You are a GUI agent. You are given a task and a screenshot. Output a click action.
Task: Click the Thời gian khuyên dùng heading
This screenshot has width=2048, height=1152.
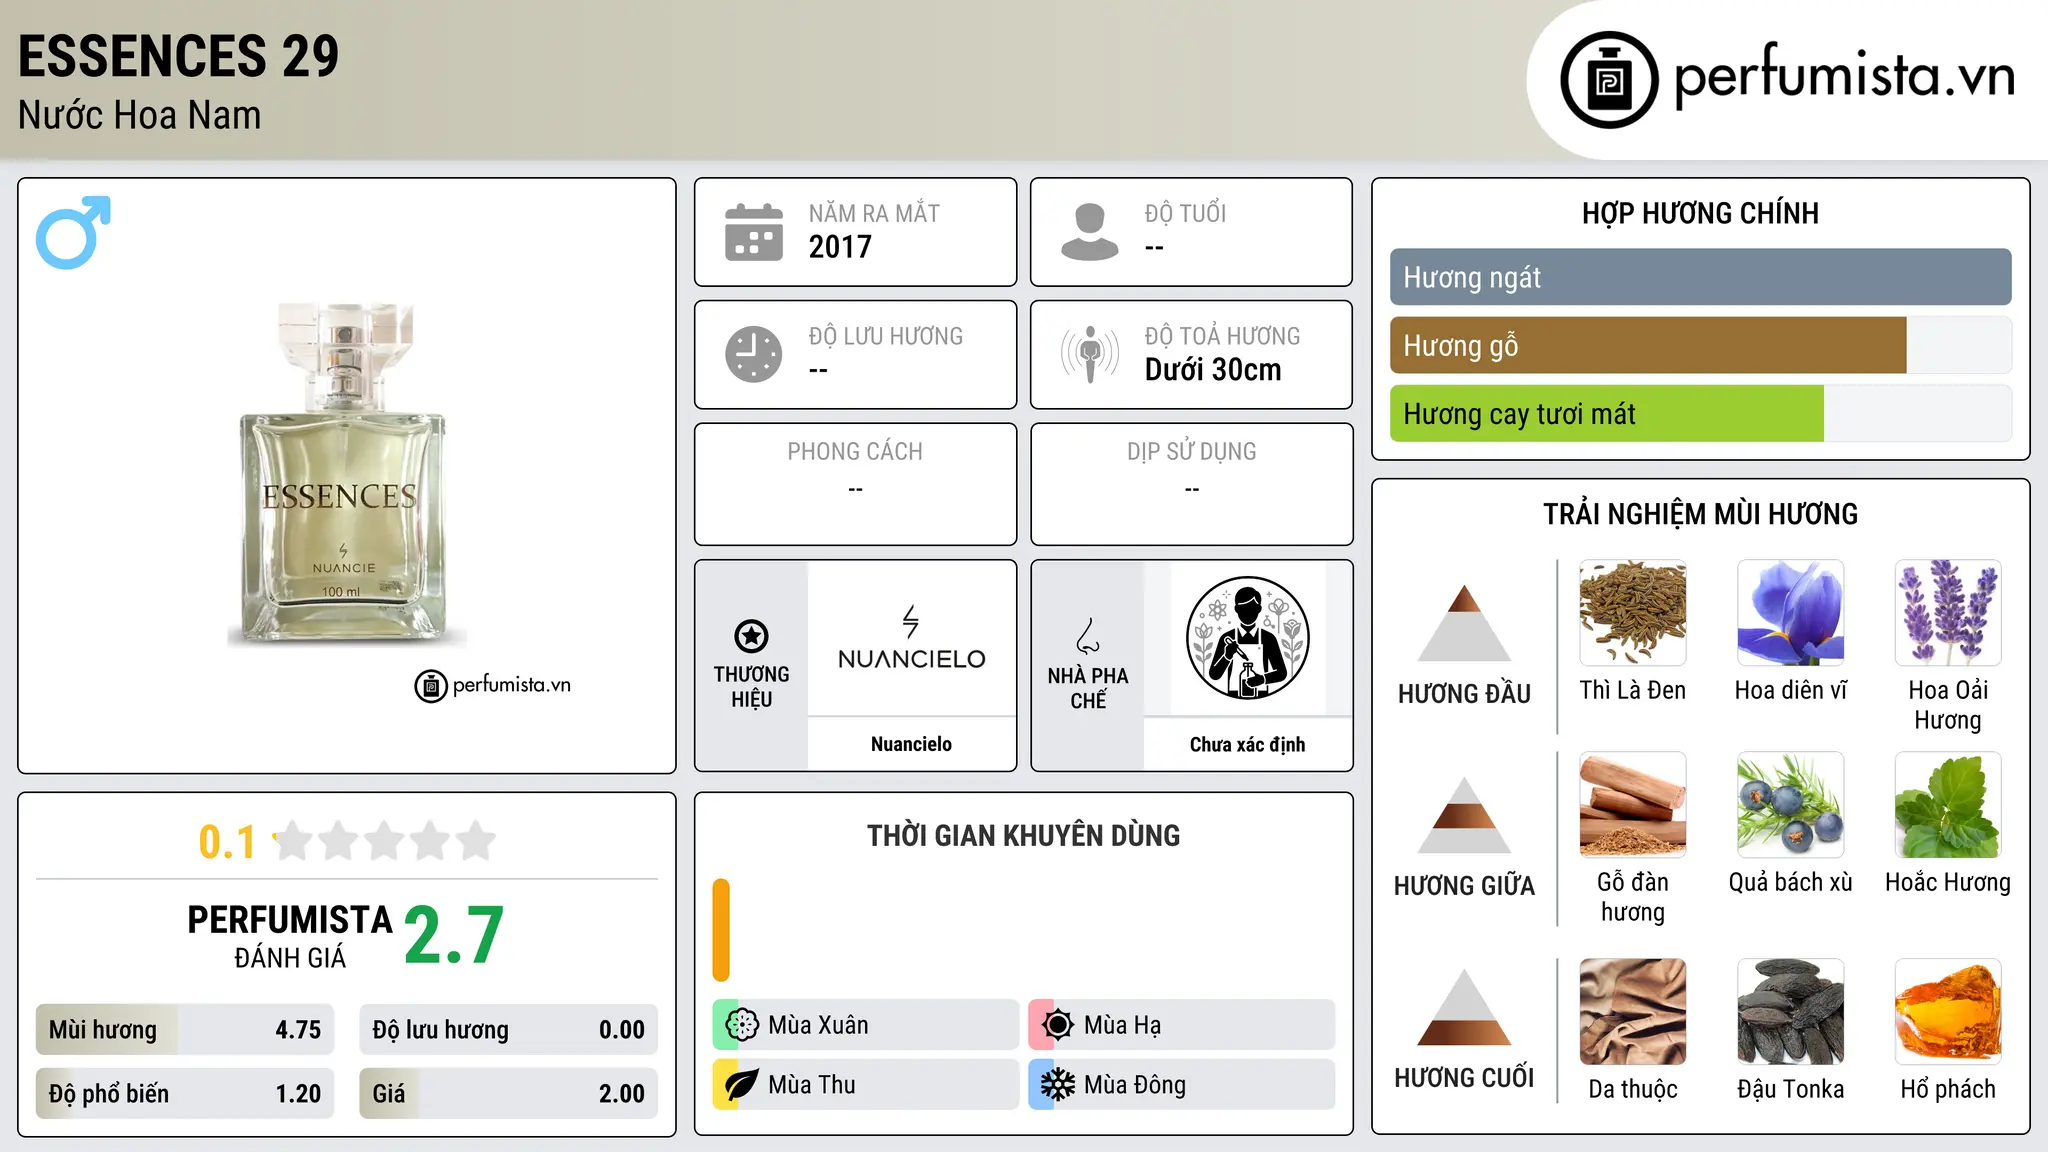pyautogui.click(x=1023, y=835)
